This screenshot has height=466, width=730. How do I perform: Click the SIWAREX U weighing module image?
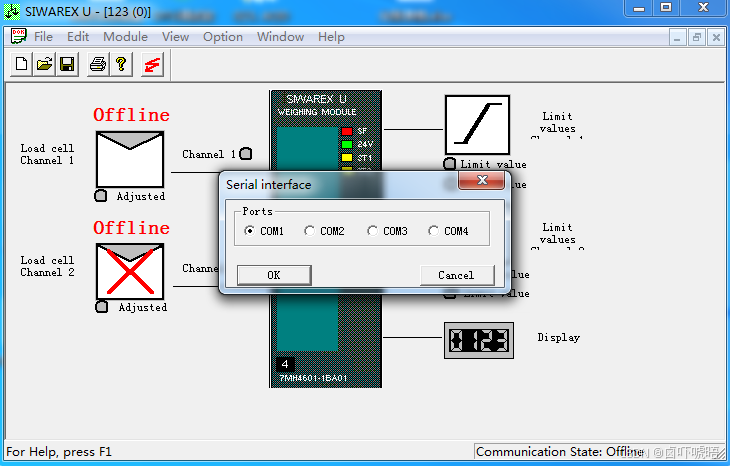[x=325, y=239]
